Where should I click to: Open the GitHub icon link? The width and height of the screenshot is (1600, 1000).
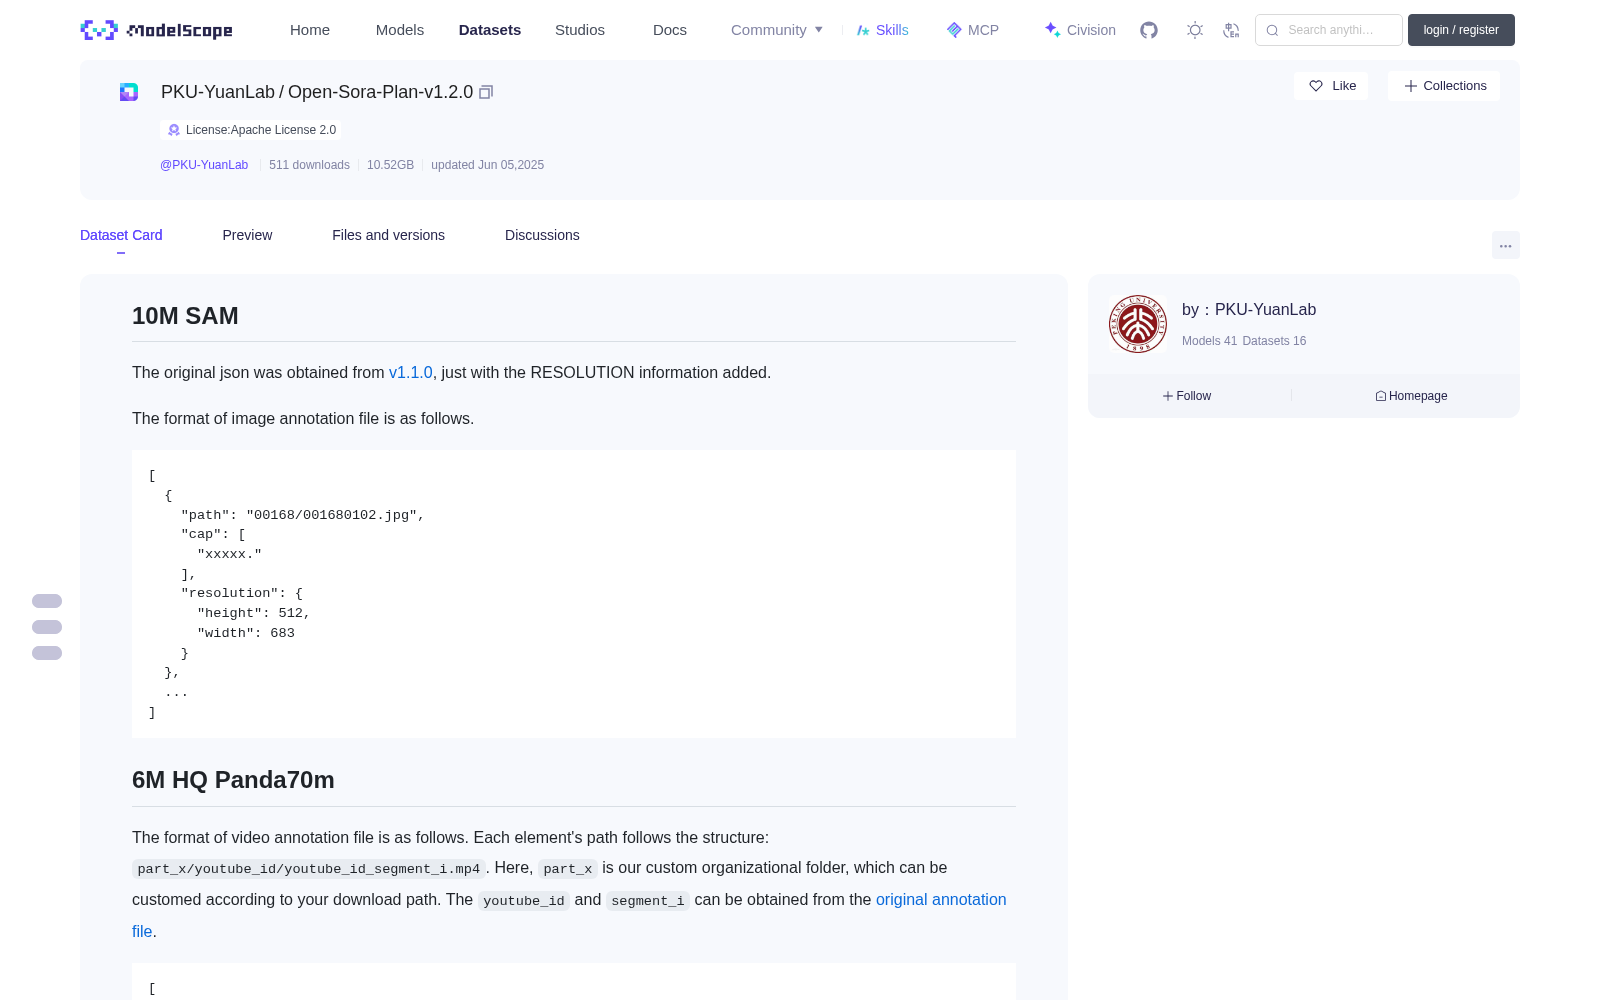pos(1149,30)
